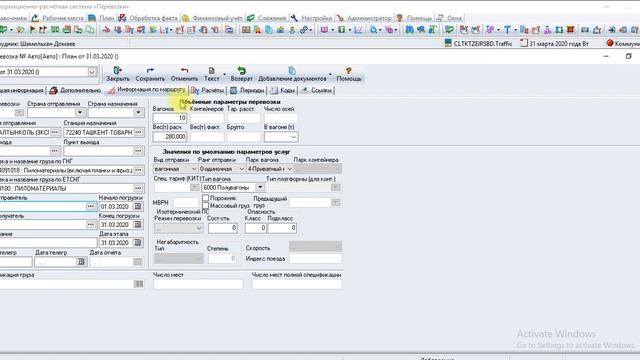Click the red square icon in main toolbar
This screenshot has height=360, width=640.
point(571,29)
